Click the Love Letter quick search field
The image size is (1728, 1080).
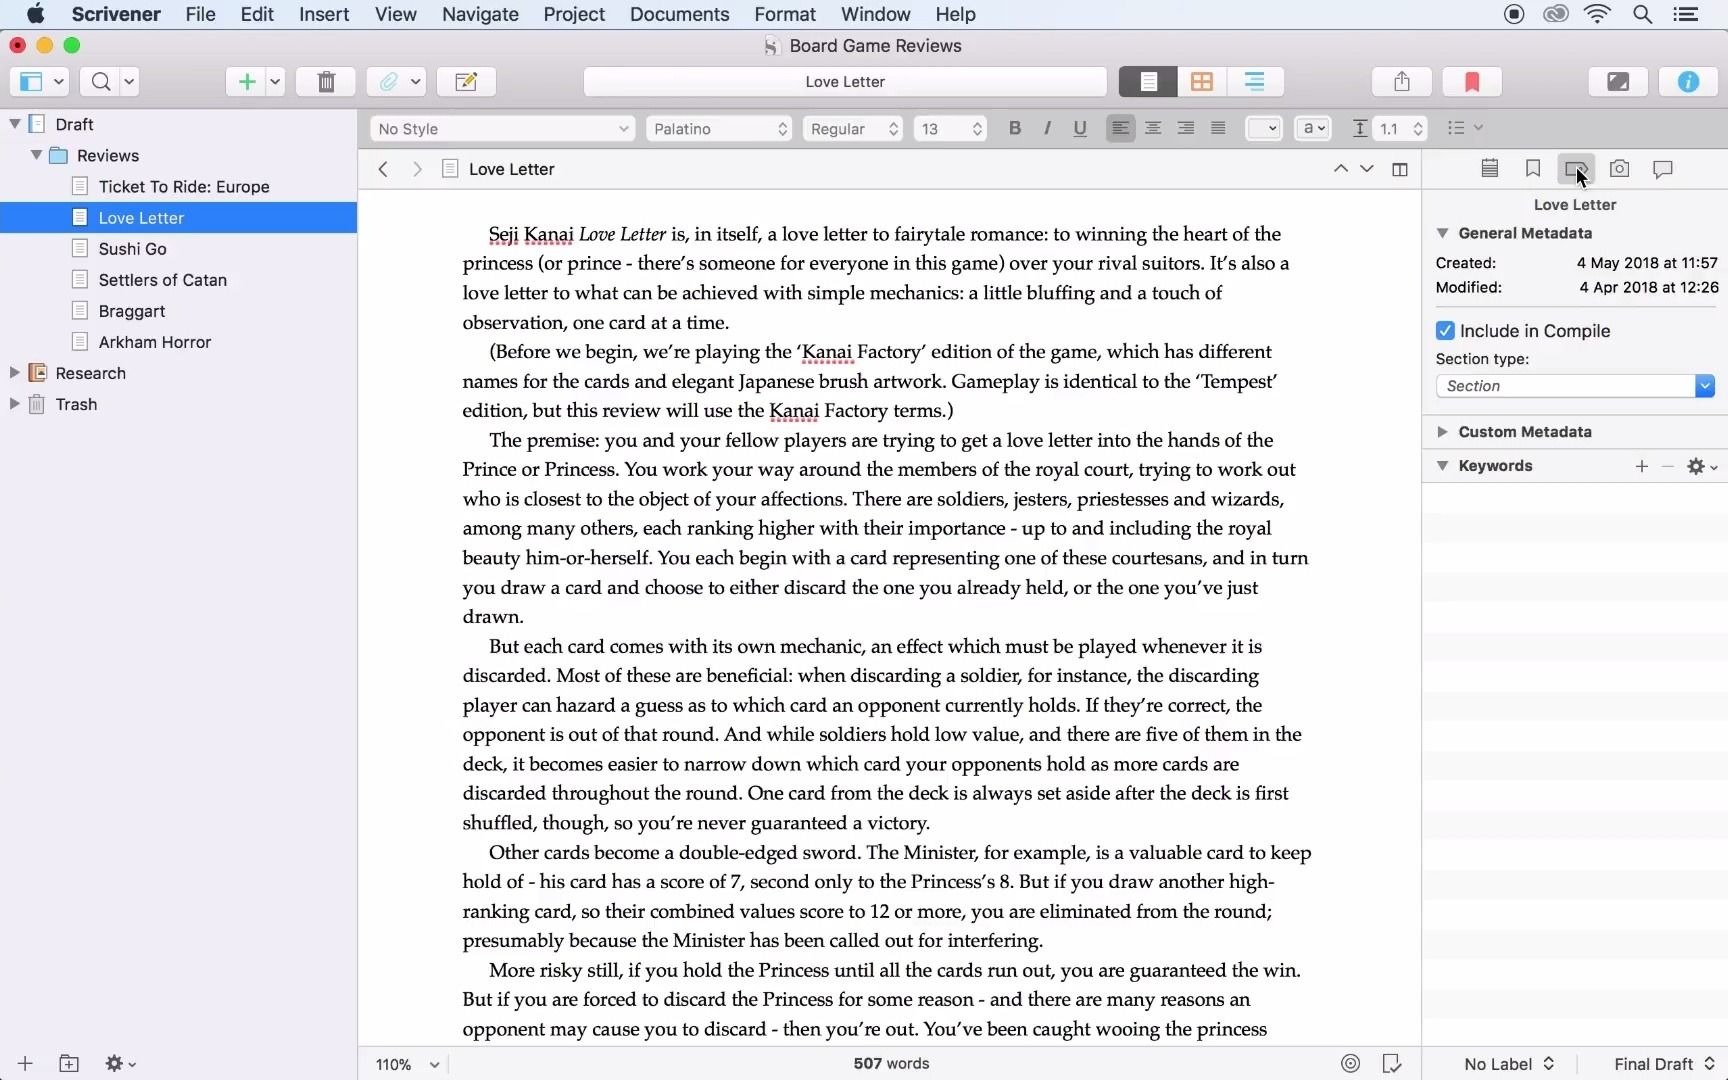pyautogui.click(x=845, y=82)
